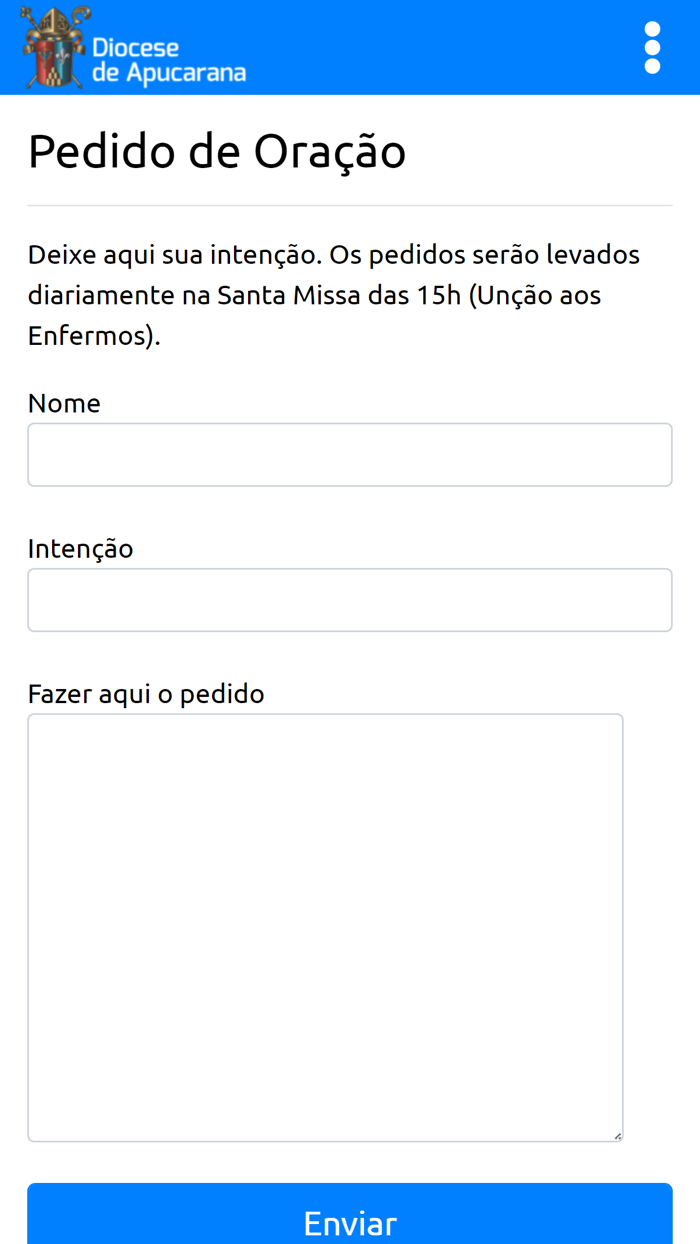This screenshot has width=700, height=1244.
Task: Click the "Fazer aqui o pedido" label
Action: point(146,693)
